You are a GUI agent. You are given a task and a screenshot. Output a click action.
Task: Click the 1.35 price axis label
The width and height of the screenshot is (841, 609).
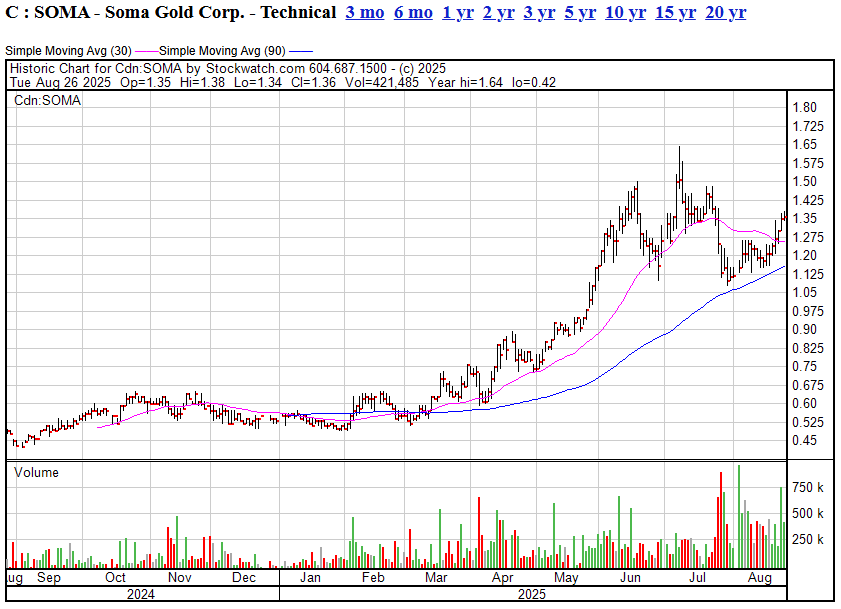click(805, 218)
